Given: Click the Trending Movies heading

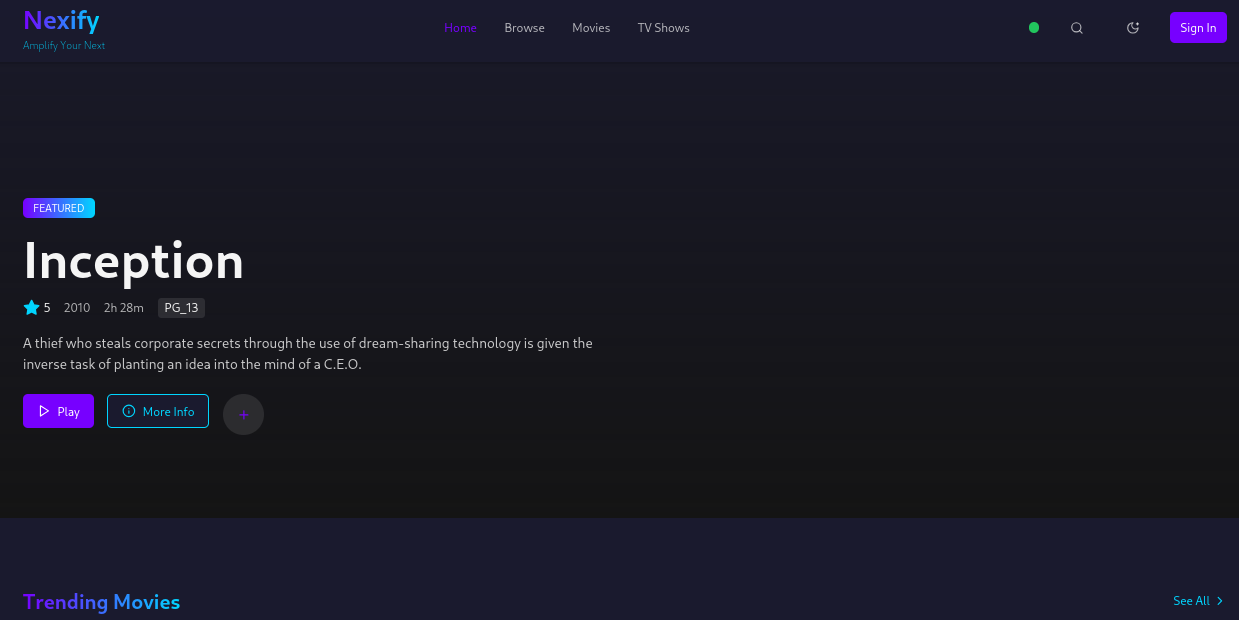Looking at the screenshot, I should point(101,602).
